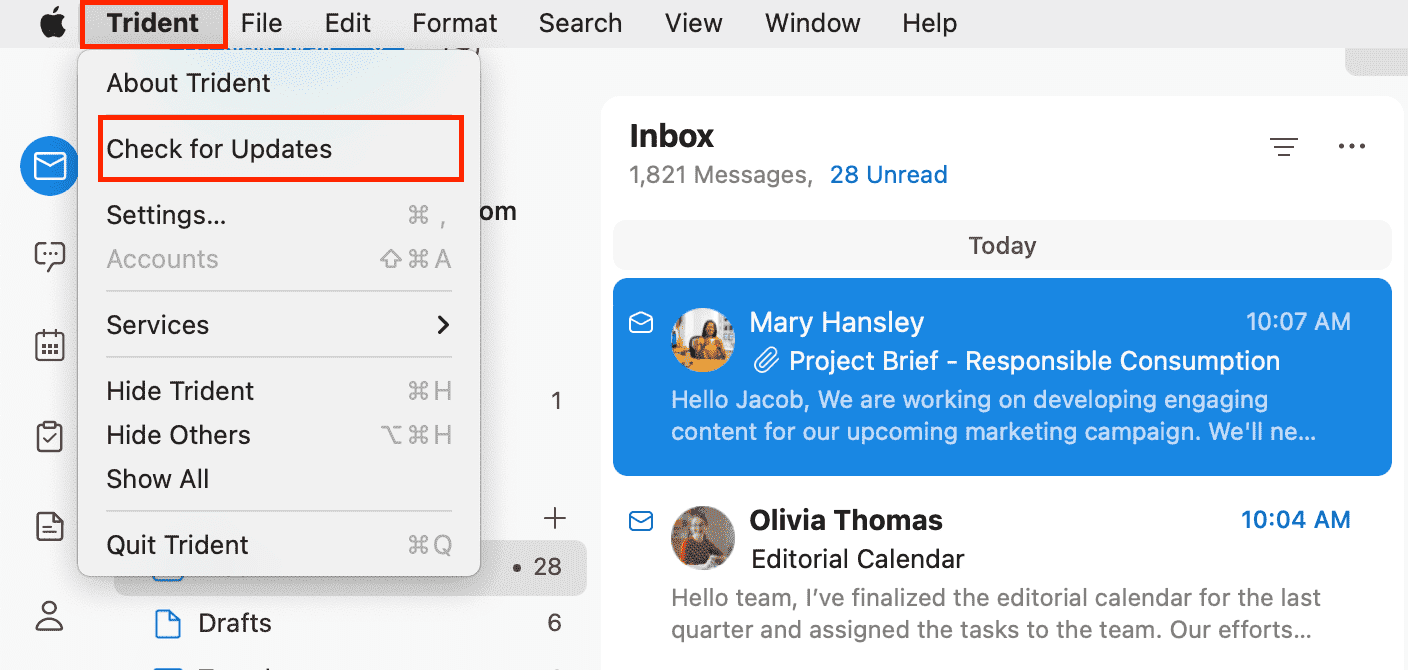Open the Contacts person icon in sidebar

tap(49, 615)
